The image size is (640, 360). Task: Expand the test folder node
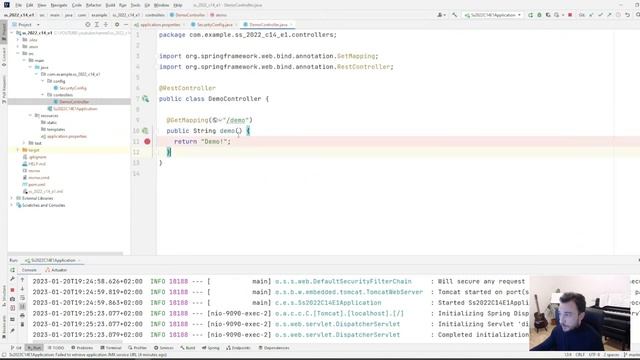click(x=24, y=143)
